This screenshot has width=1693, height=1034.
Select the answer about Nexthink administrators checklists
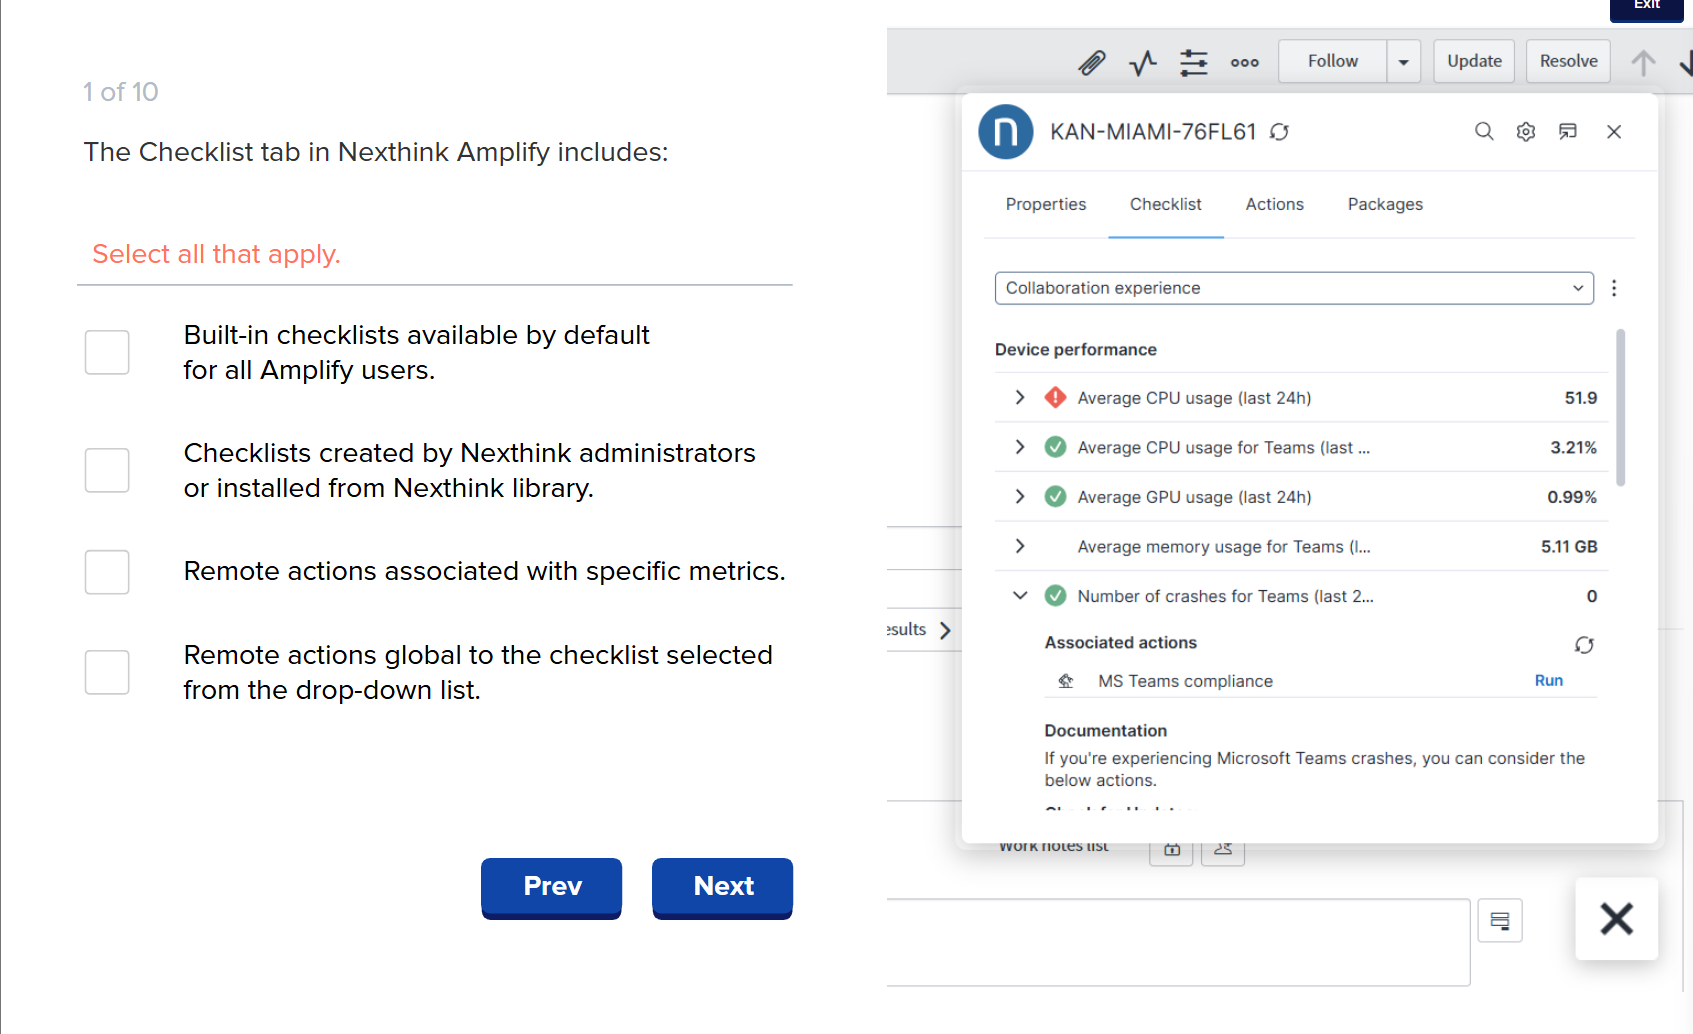(106, 470)
